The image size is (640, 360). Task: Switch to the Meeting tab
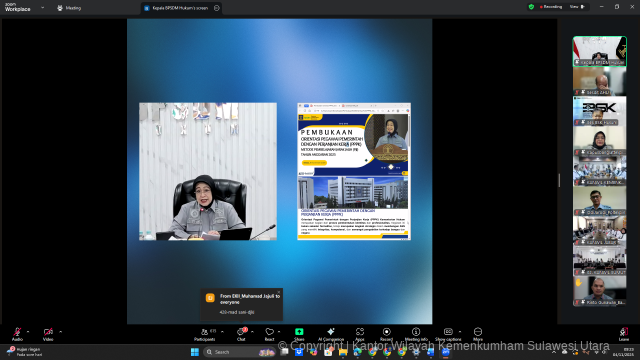click(69, 8)
